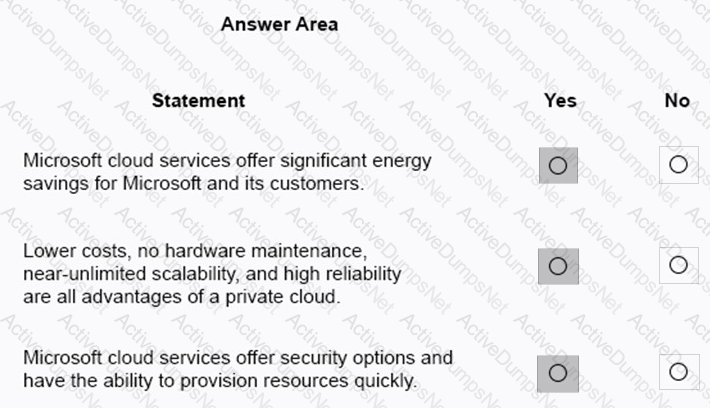Click the line ending with "significant energy"
Image resolution: width=710 pixels, height=408 pixels.
pos(227,161)
